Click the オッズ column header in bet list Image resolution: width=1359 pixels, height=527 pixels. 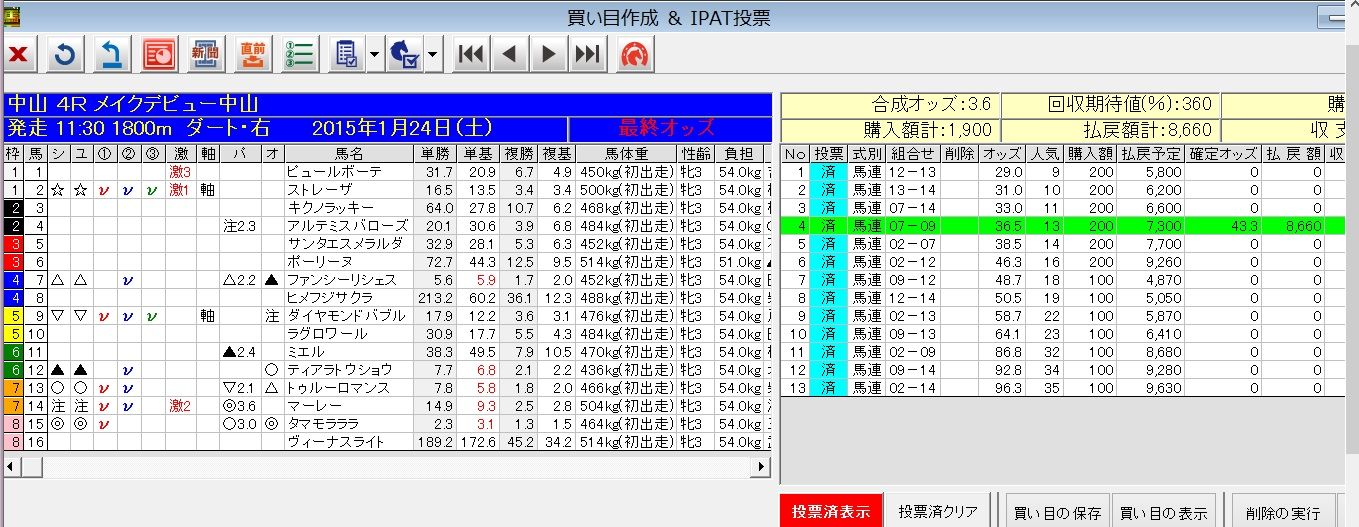pos(1001,154)
